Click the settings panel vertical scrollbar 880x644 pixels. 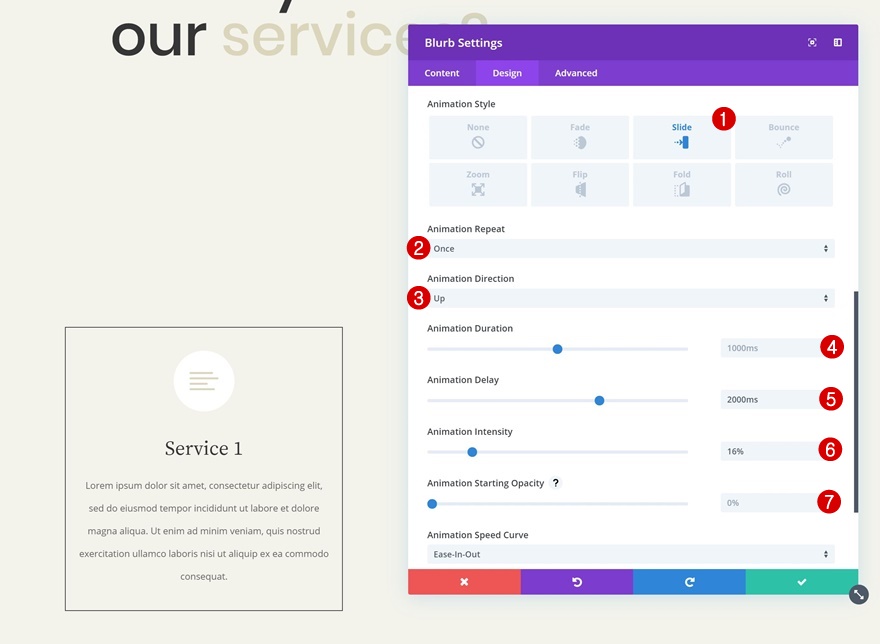point(856,401)
